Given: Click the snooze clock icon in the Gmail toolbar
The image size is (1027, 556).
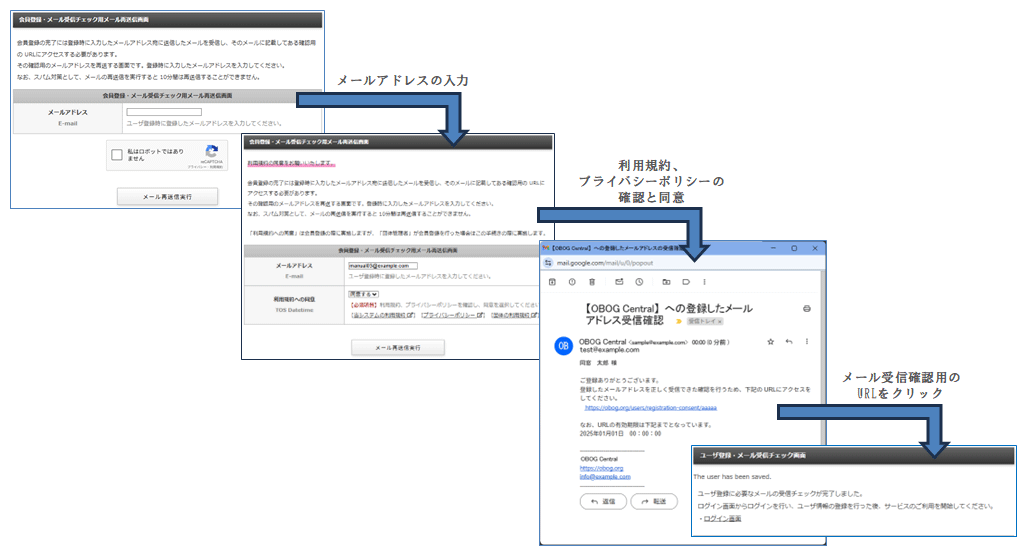Looking at the screenshot, I should tap(639, 282).
